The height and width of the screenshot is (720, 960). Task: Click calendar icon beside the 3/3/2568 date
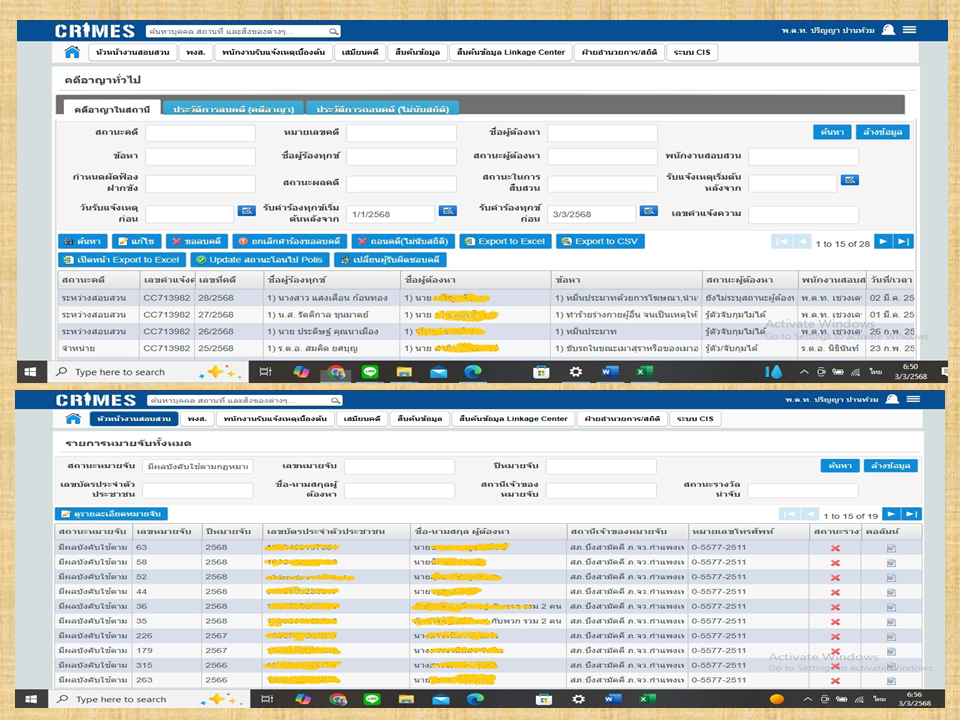649,211
